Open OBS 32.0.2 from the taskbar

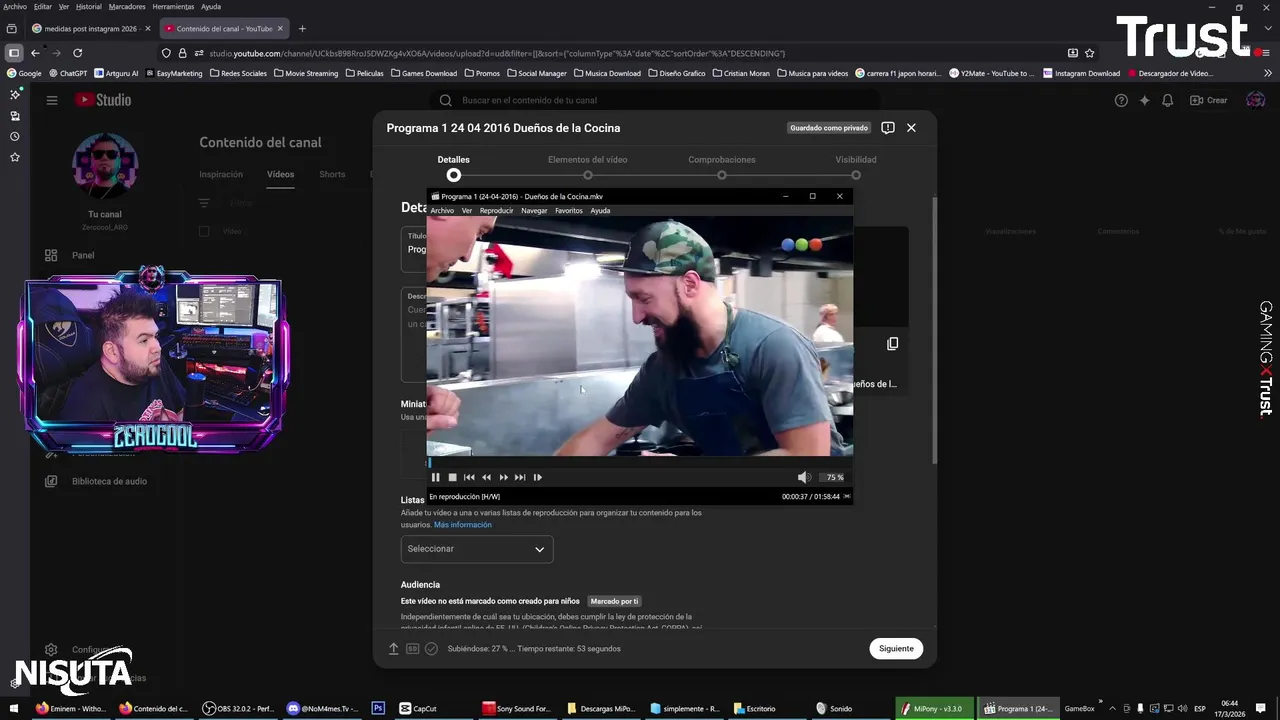click(x=238, y=708)
